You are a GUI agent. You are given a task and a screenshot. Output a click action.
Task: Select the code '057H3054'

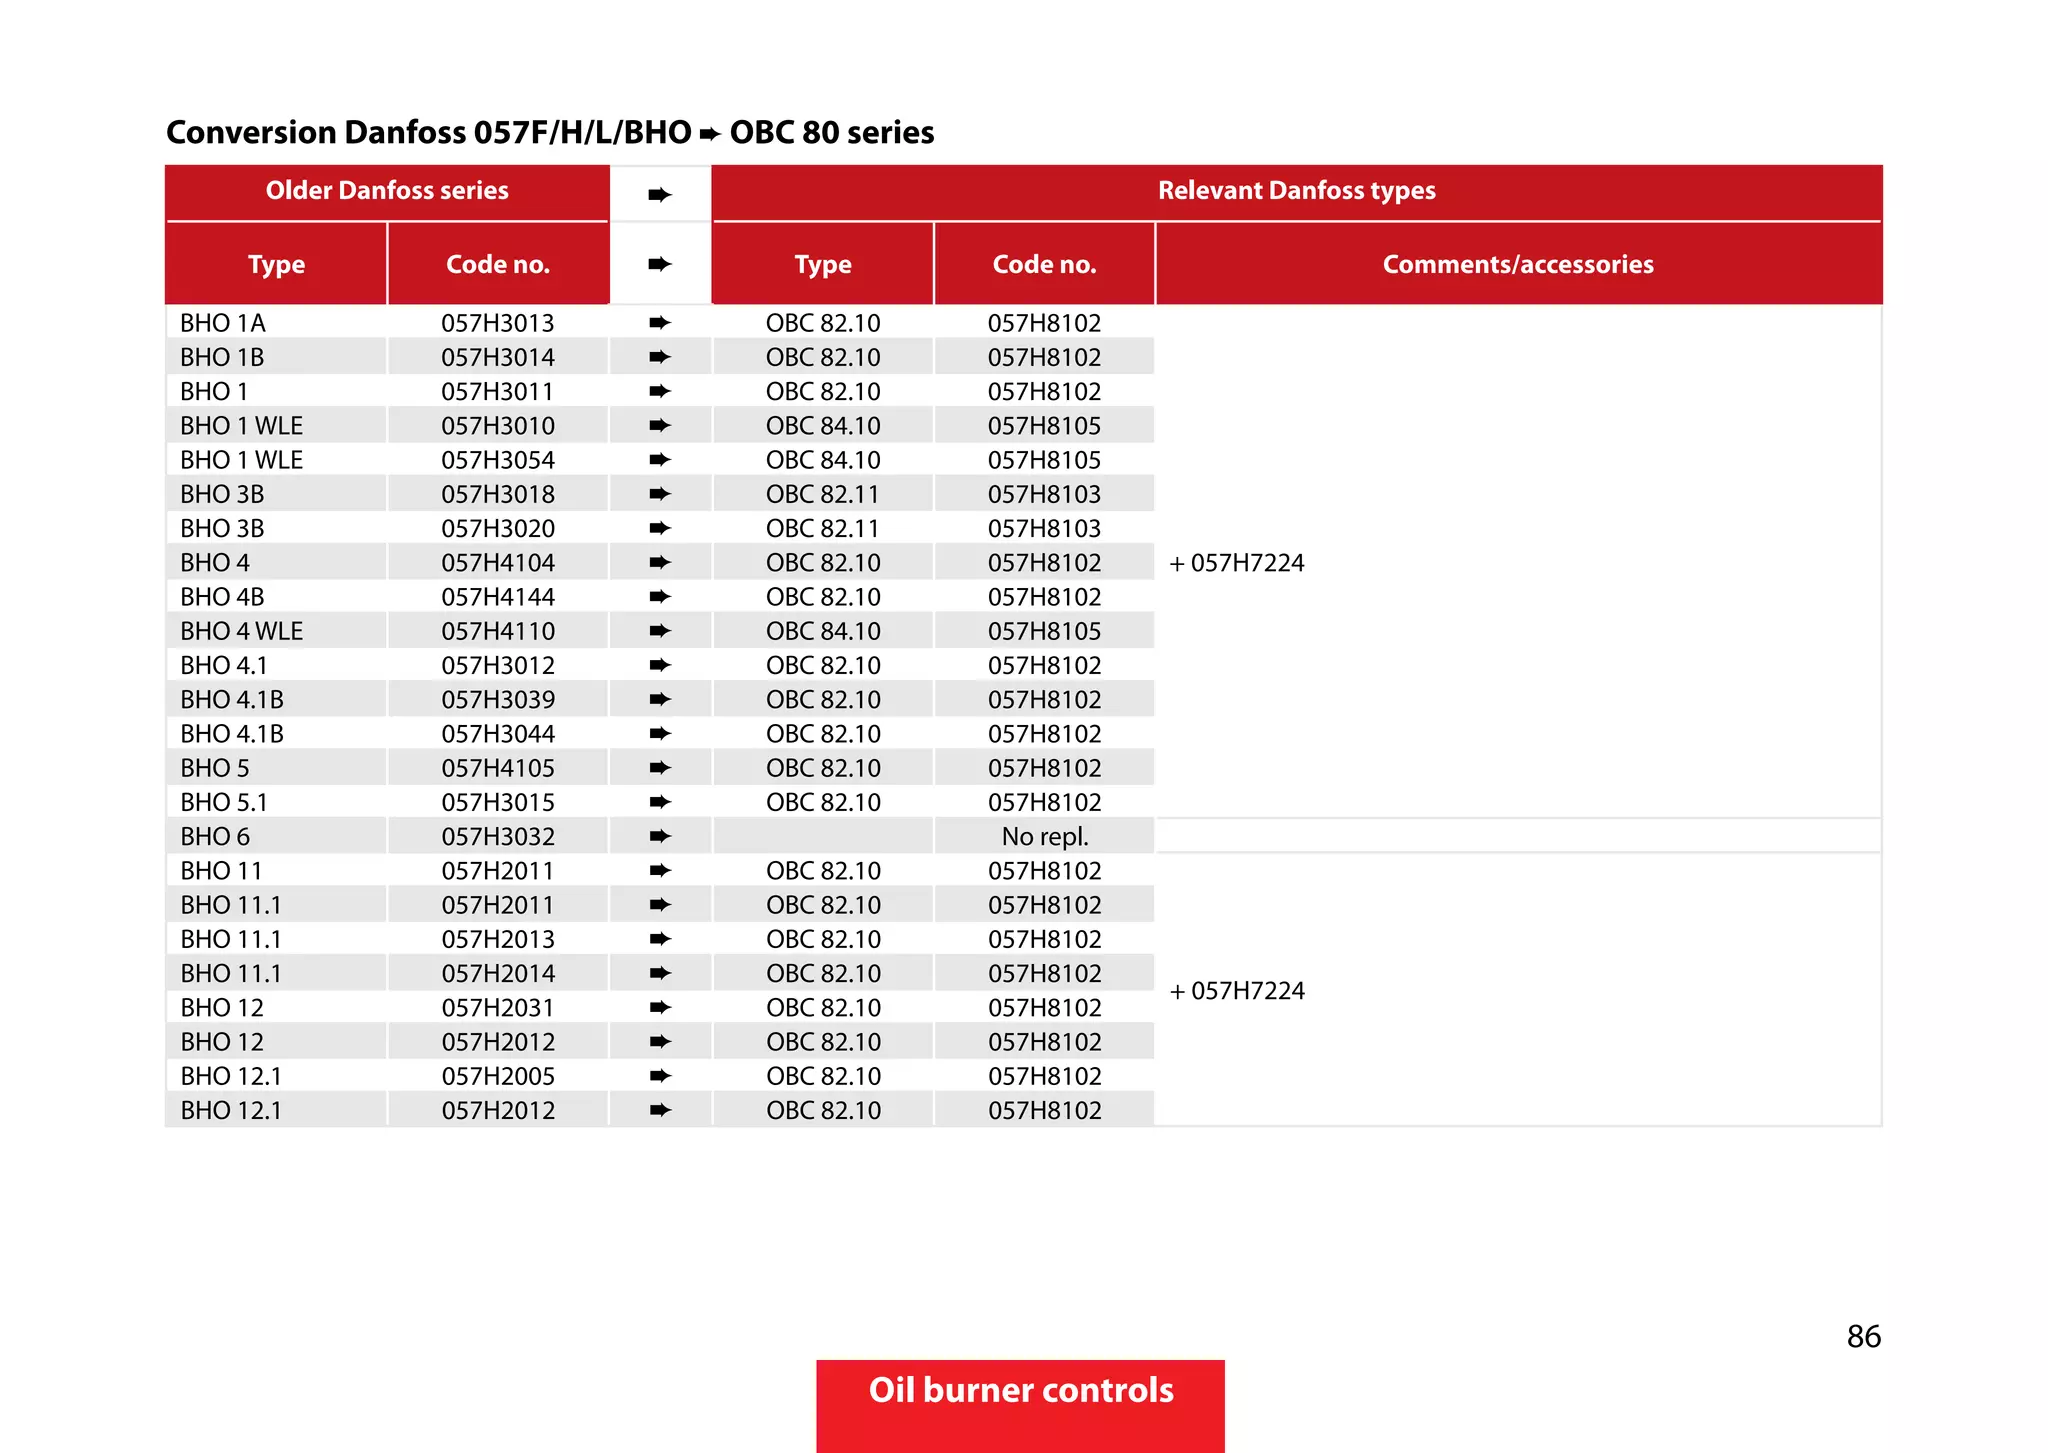(x=498, y=460)
